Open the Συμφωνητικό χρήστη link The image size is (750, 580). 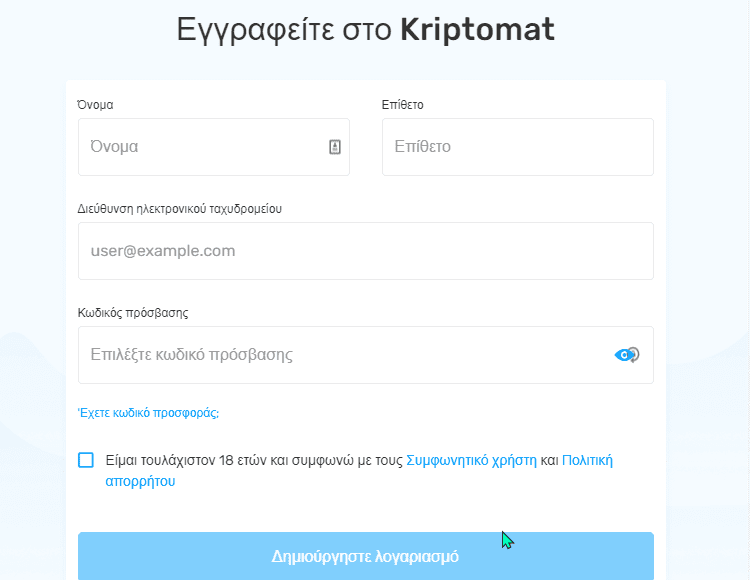(x=472, y=460)
